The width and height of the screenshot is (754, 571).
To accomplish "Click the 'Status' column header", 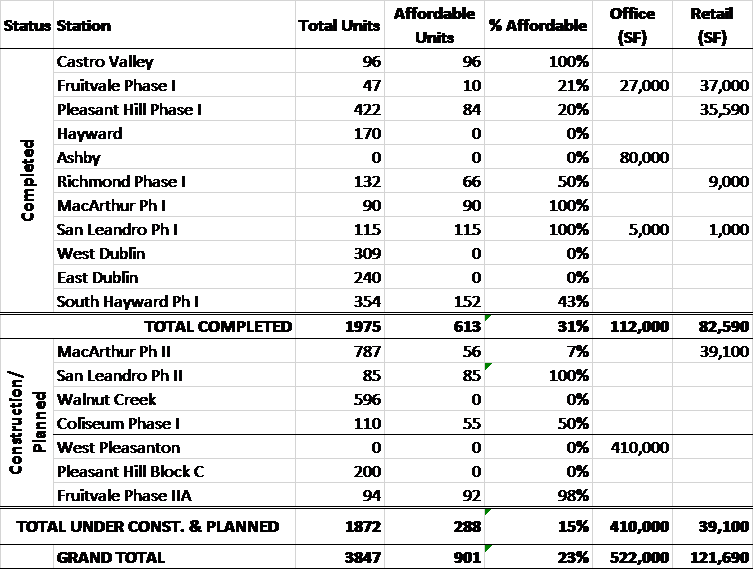I will point(27,25).
